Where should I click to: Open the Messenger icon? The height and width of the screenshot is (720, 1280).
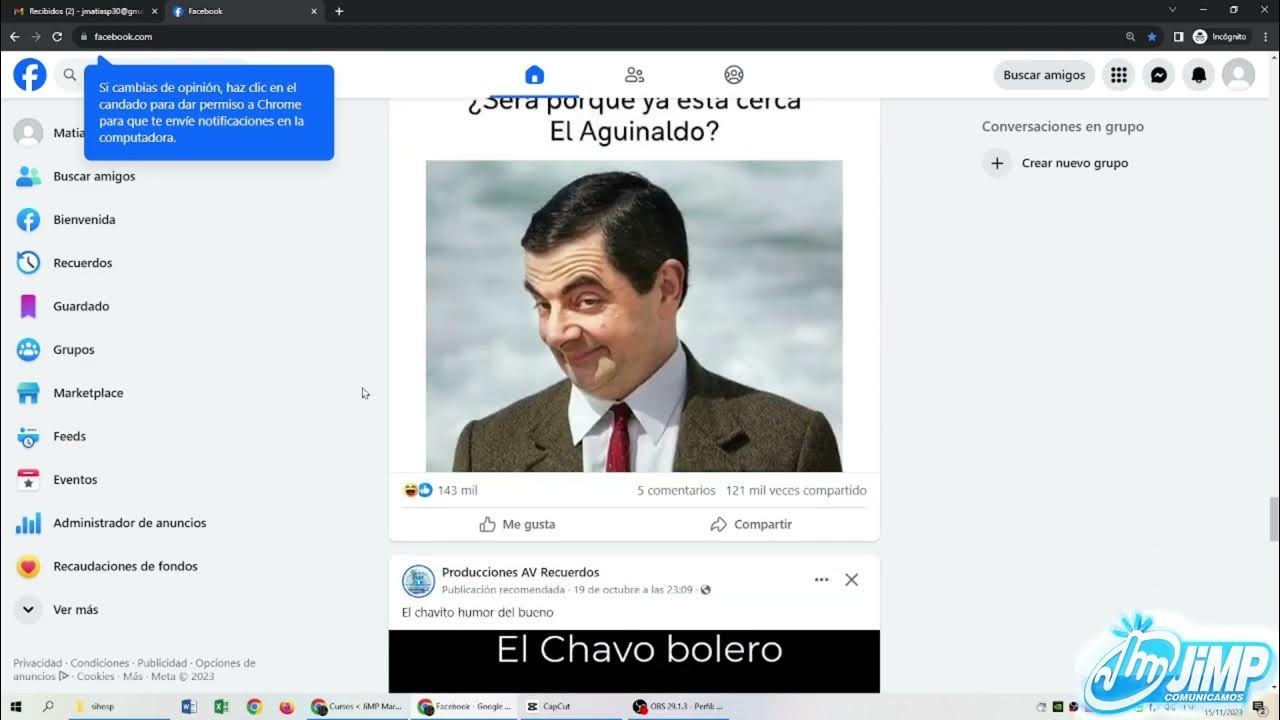pos(1159,75)
